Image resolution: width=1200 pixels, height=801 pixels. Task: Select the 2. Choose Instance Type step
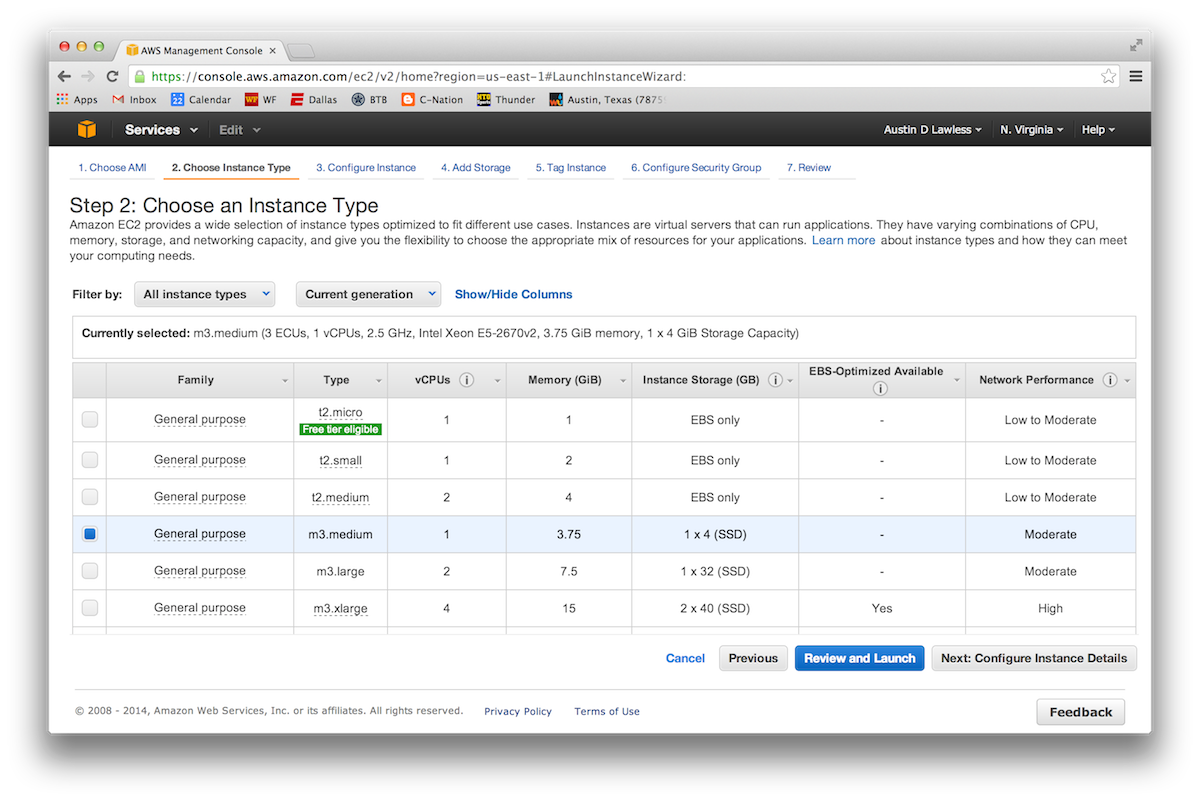pyautogui.click(x=231, y=168)
